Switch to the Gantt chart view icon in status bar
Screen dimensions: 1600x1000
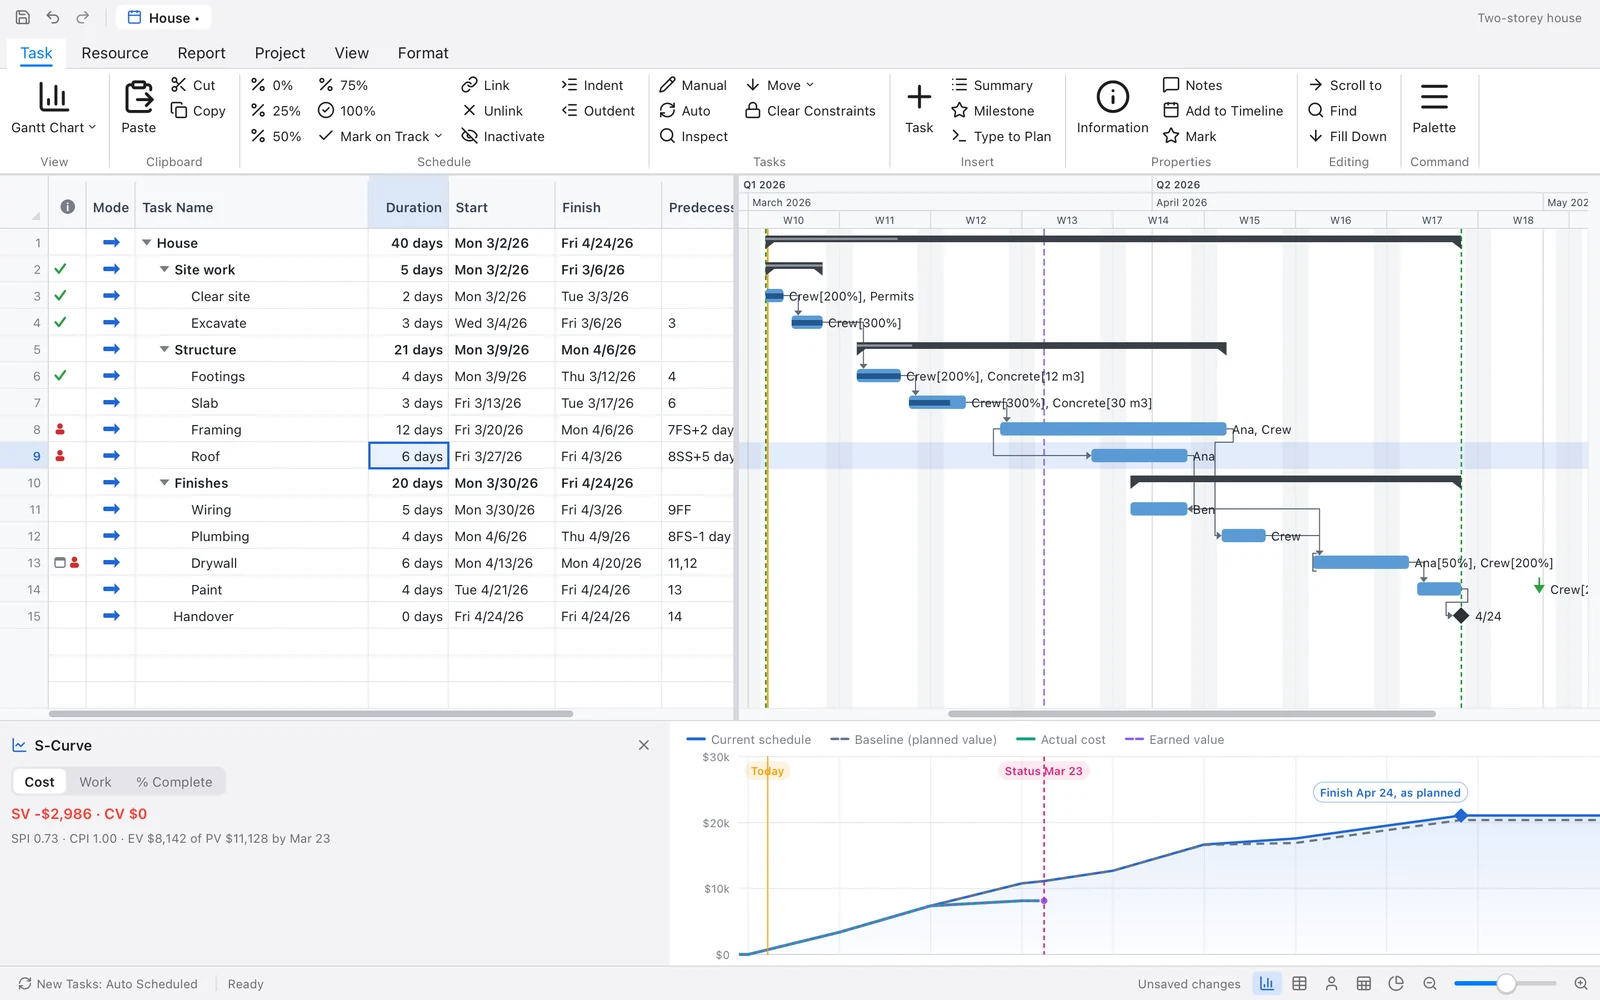tap(1267, 984)
